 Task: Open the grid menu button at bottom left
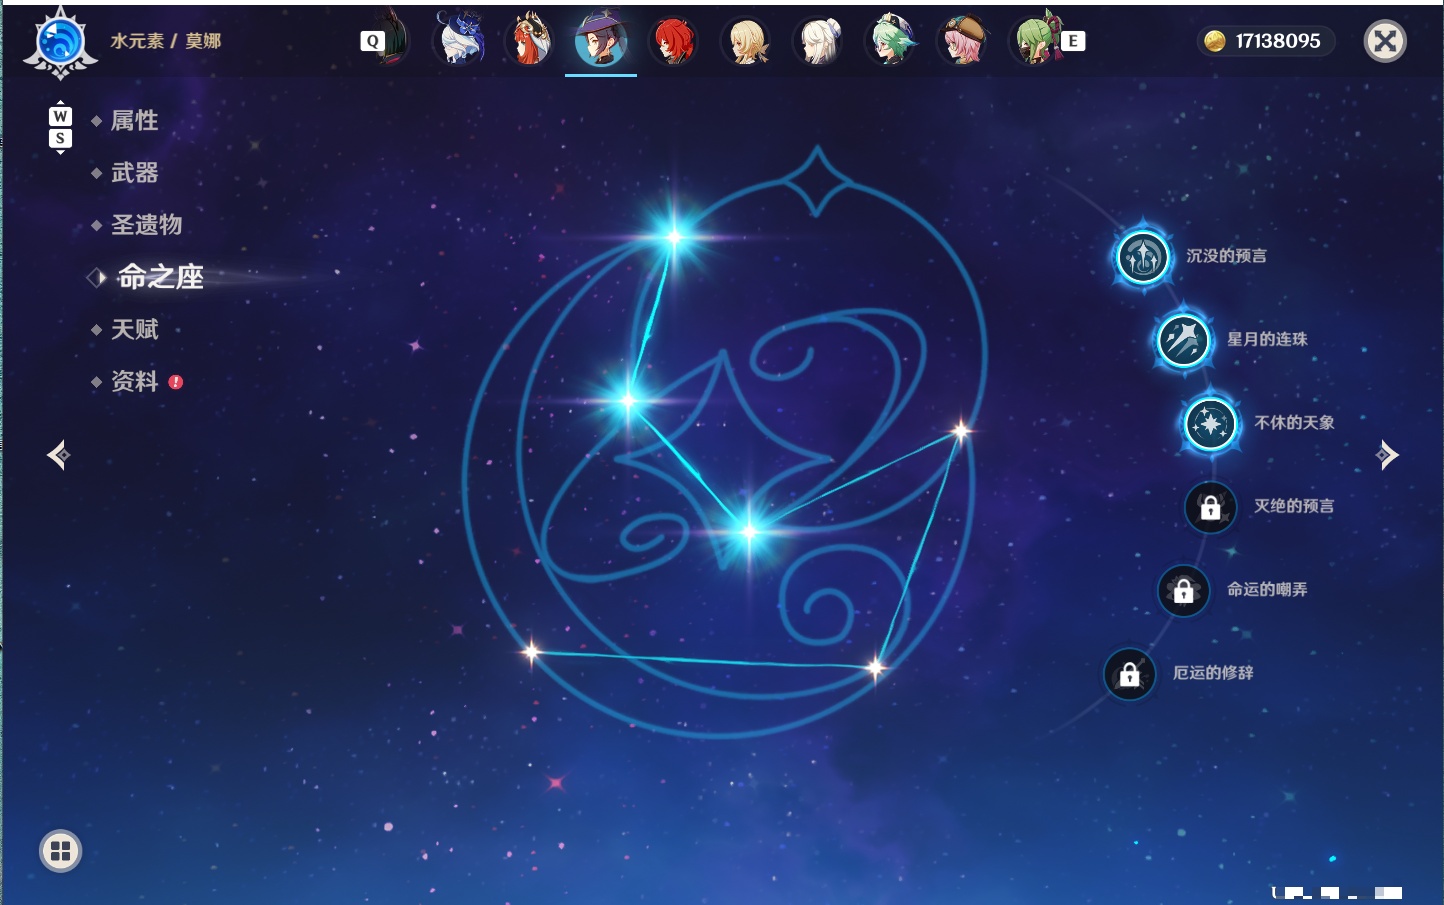pyautogui.click(x=60, y=851)
